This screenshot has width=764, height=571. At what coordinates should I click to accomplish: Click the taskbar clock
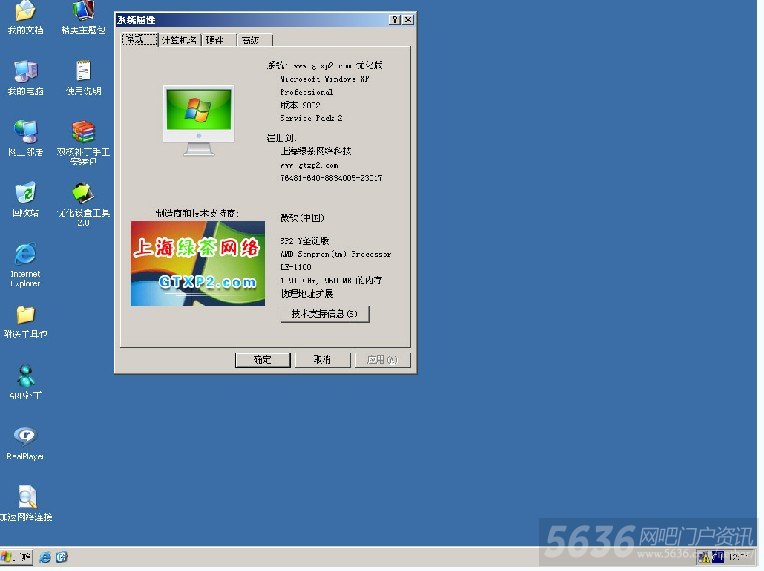(739, 557)
